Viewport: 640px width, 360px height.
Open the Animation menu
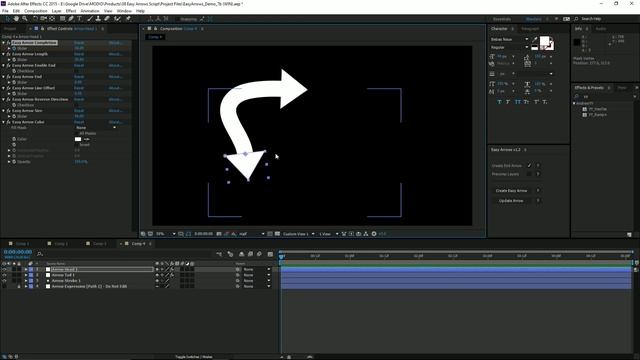click(90, 11)
